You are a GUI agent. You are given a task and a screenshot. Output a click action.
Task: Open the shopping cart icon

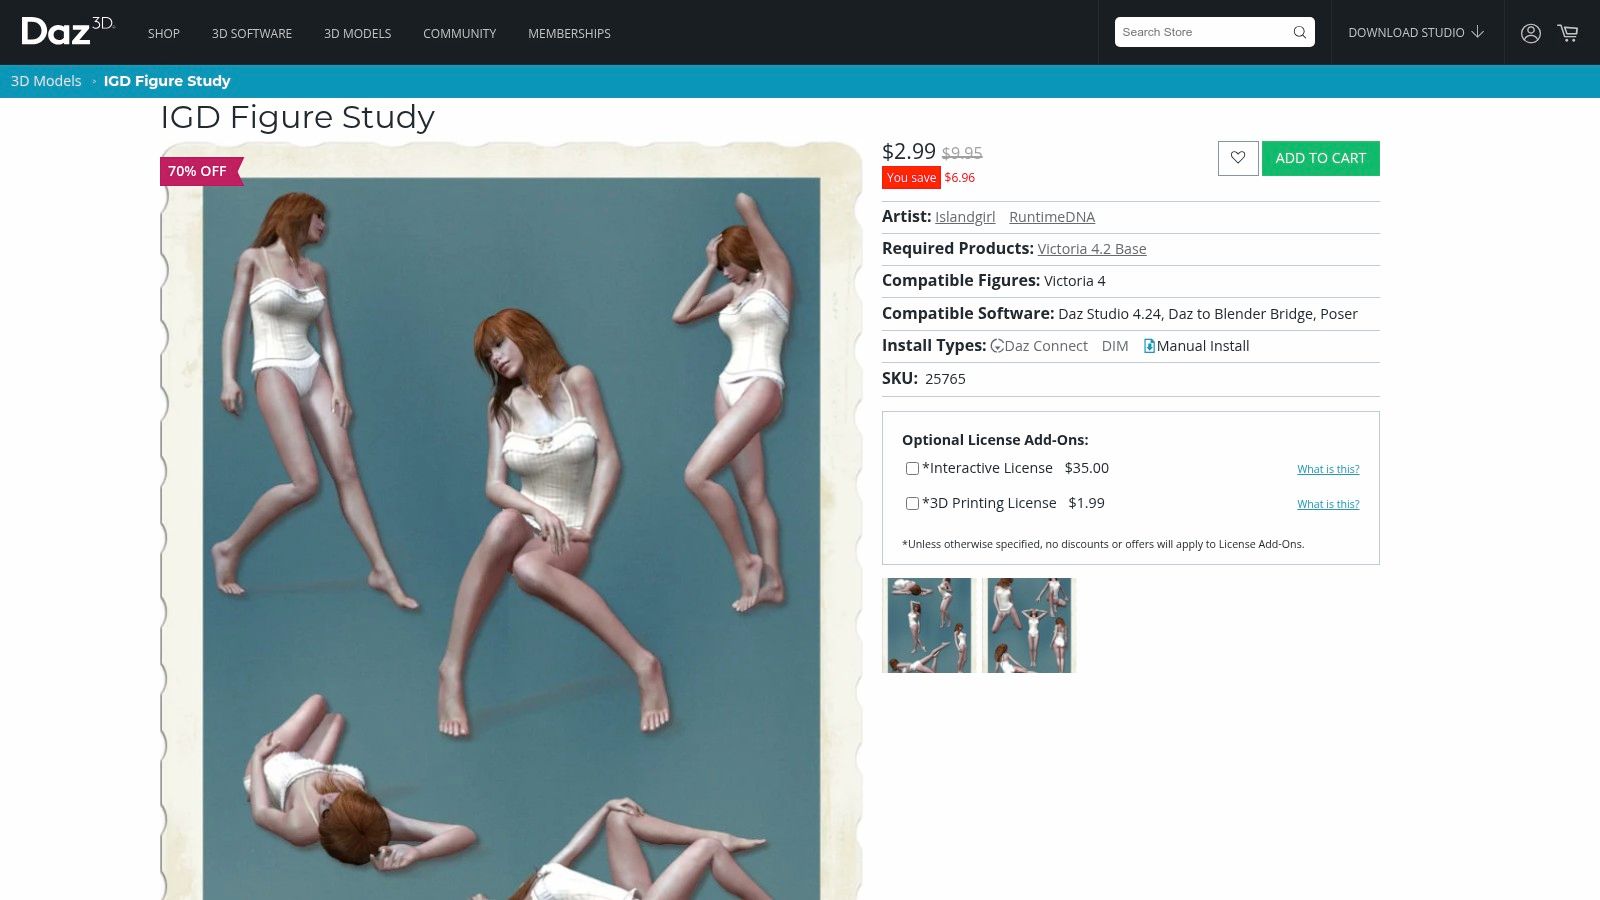tap(1567, 33)
